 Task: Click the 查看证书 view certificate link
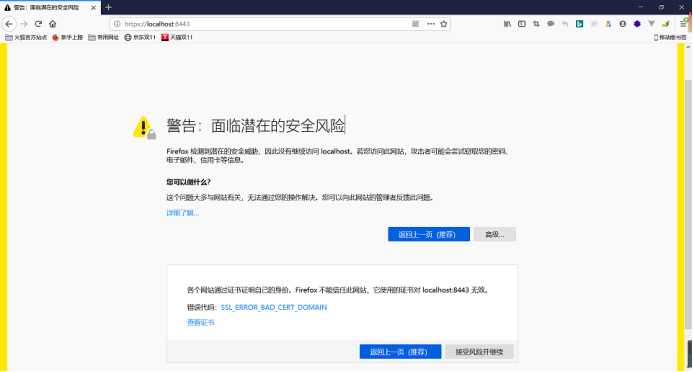point(201,323)
